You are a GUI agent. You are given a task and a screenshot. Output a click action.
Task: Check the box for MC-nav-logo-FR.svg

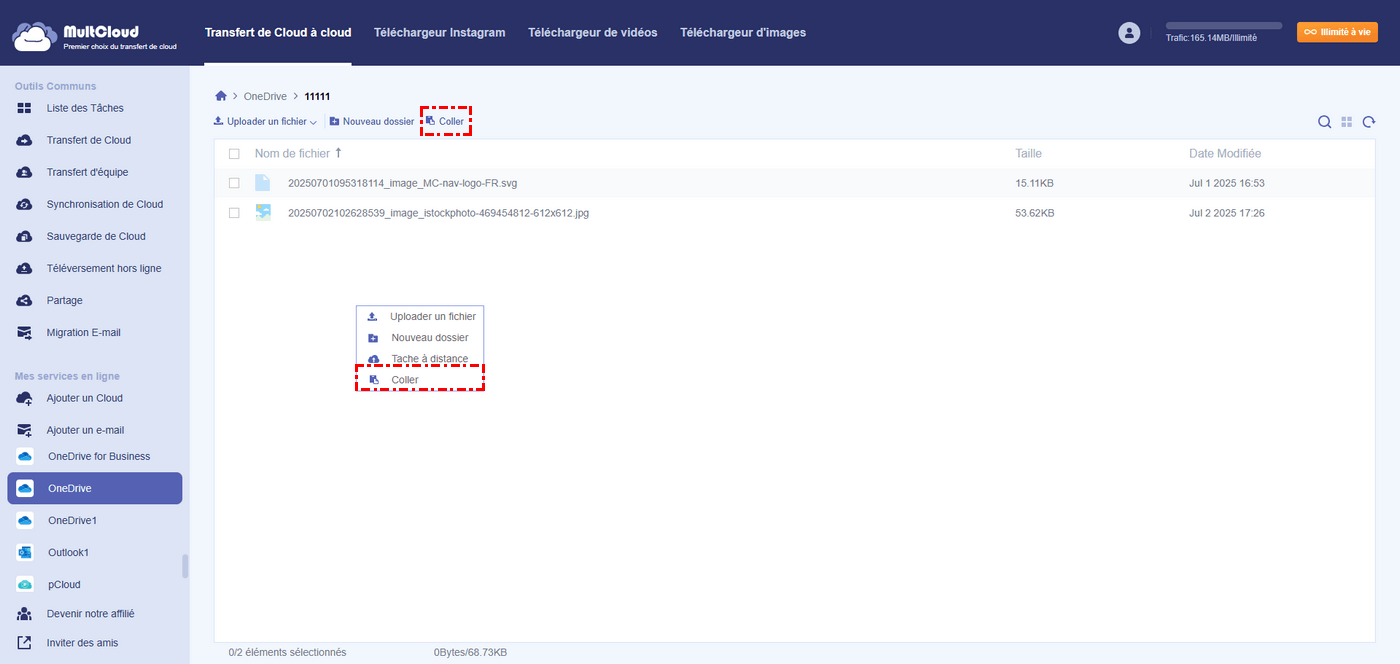[x=234, y=183]
